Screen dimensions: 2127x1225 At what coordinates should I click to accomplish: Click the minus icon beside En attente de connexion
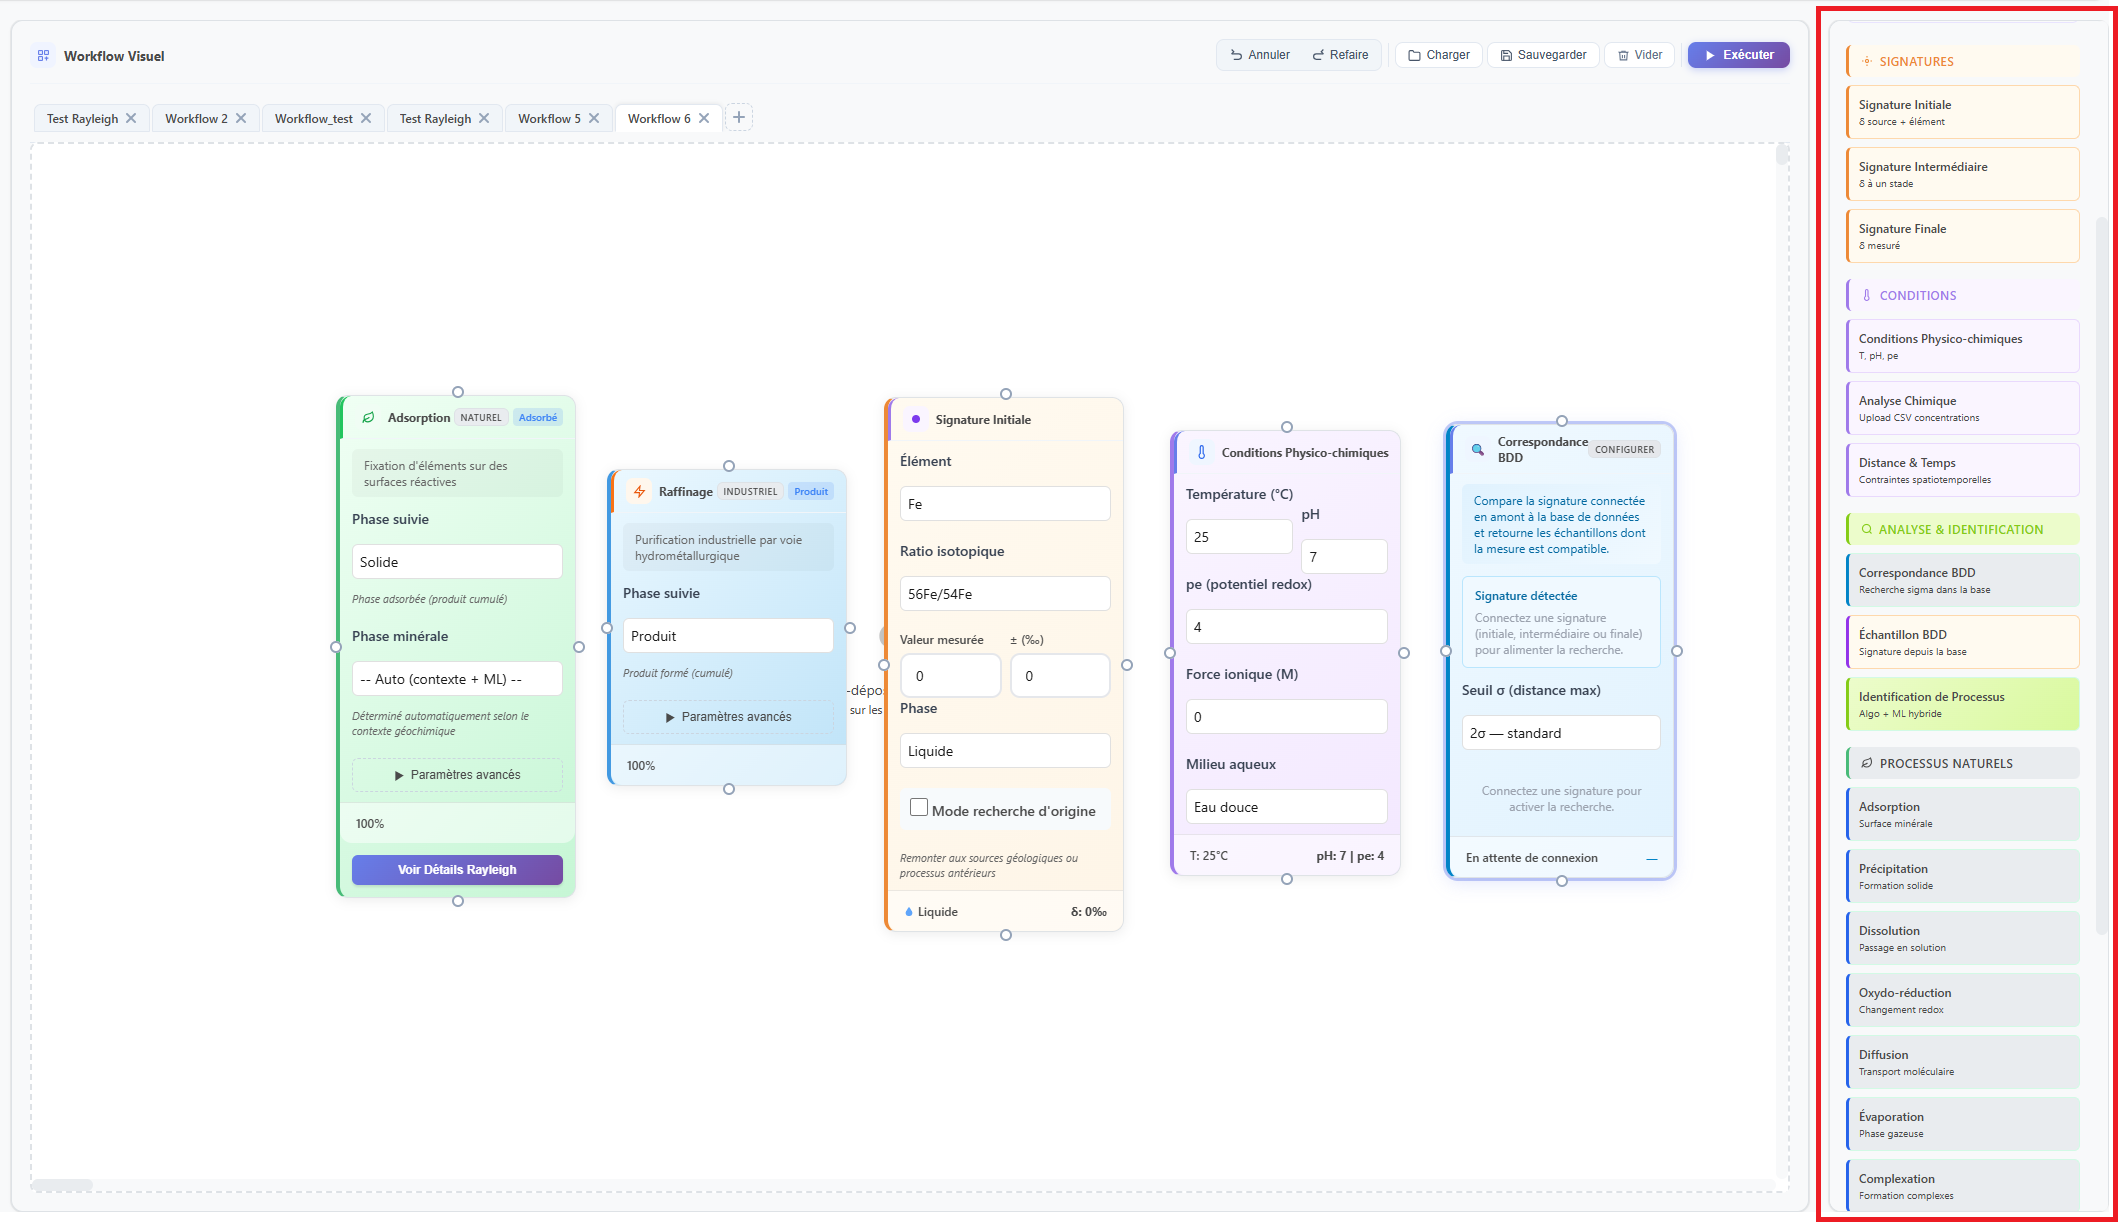1652,859
